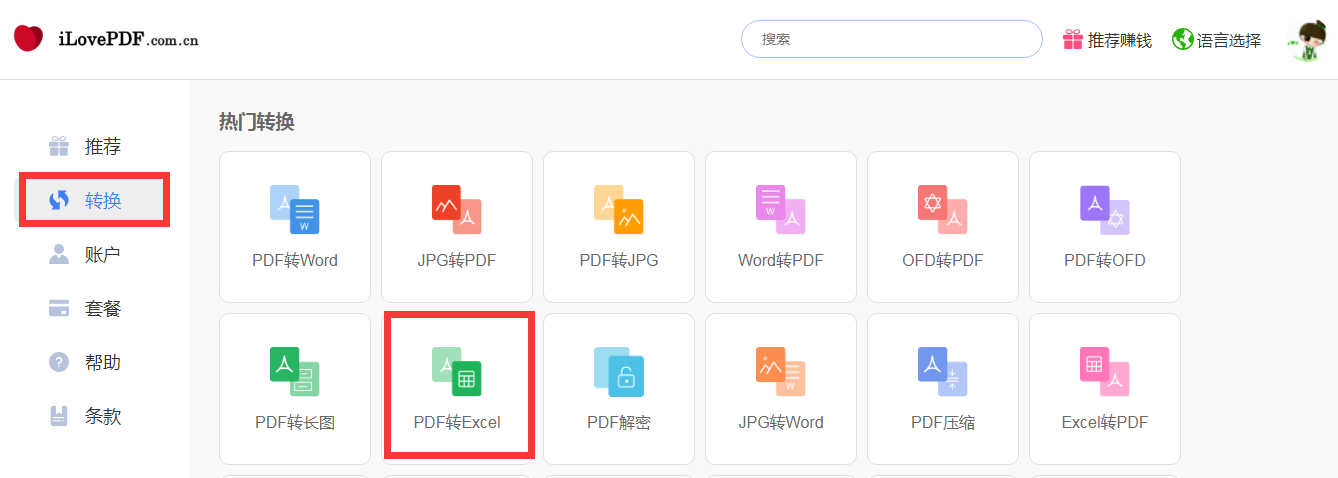1338x478 pixels.
Task: Select the PDF转JPG converter tile
Action: coord(619,226)
